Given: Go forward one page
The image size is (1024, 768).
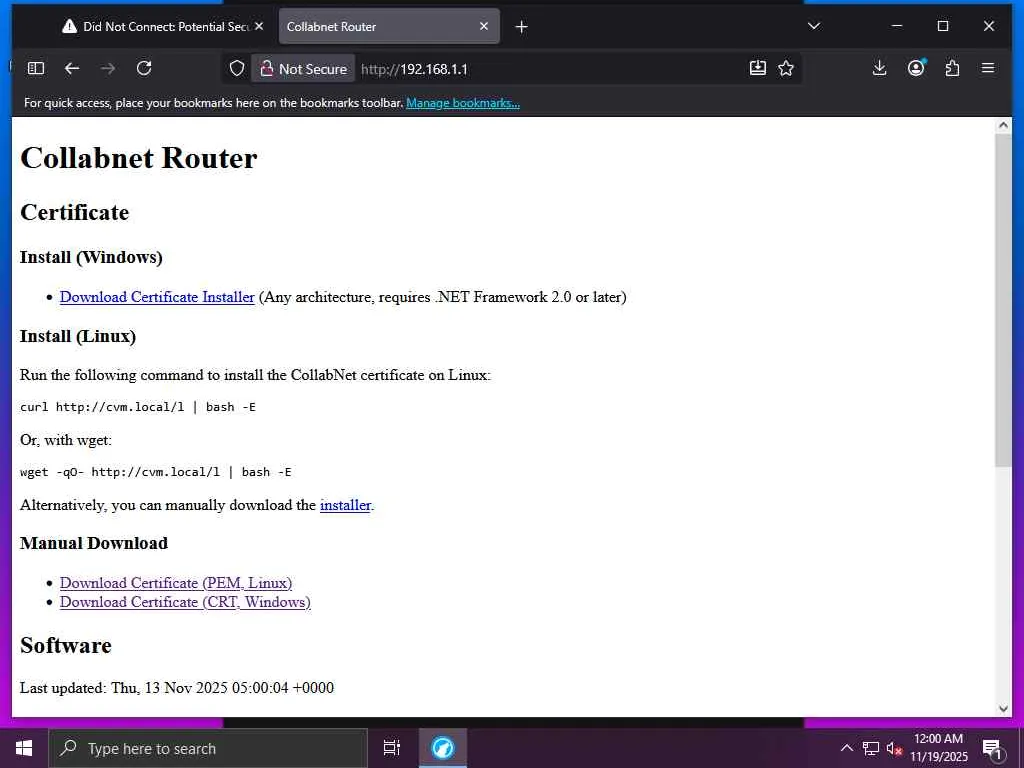Looking at the screenshot, I should coord(108,69).
